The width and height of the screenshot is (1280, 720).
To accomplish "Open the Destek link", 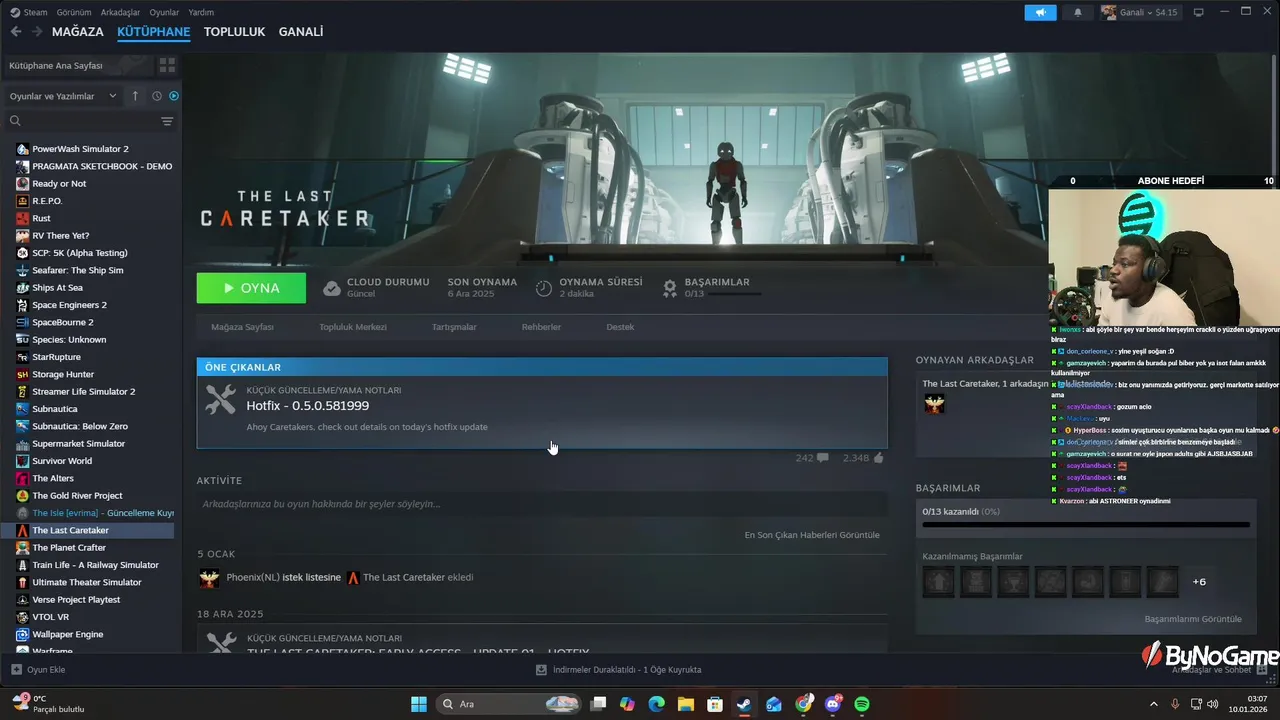I will pos(620,327).
